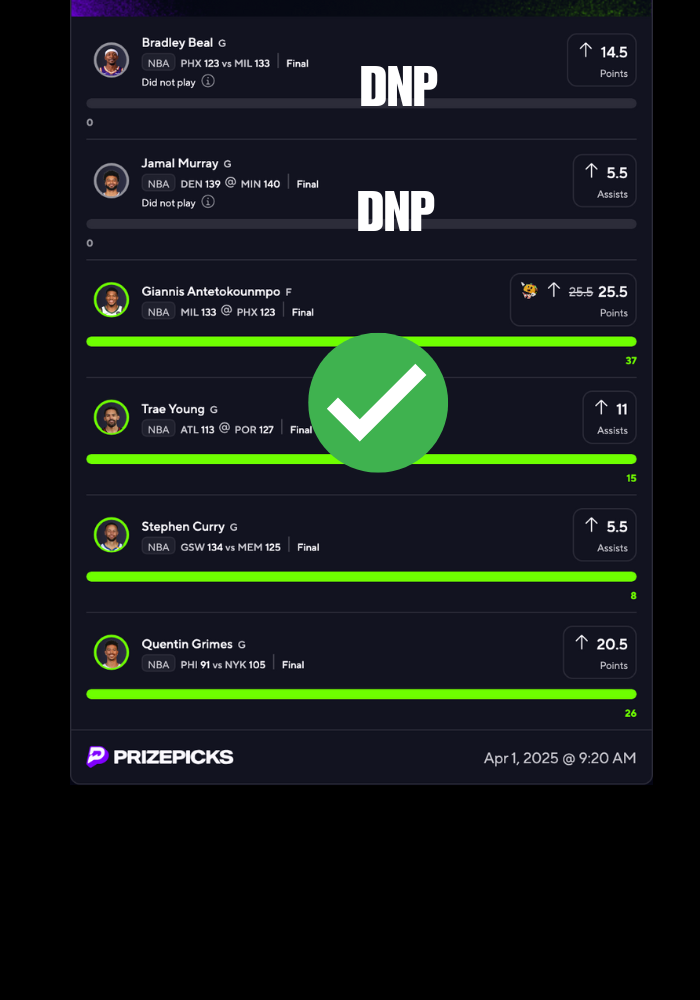
Task: Click Giannis Antetokounmpo's green progress bar
Action: click(361, 341)
